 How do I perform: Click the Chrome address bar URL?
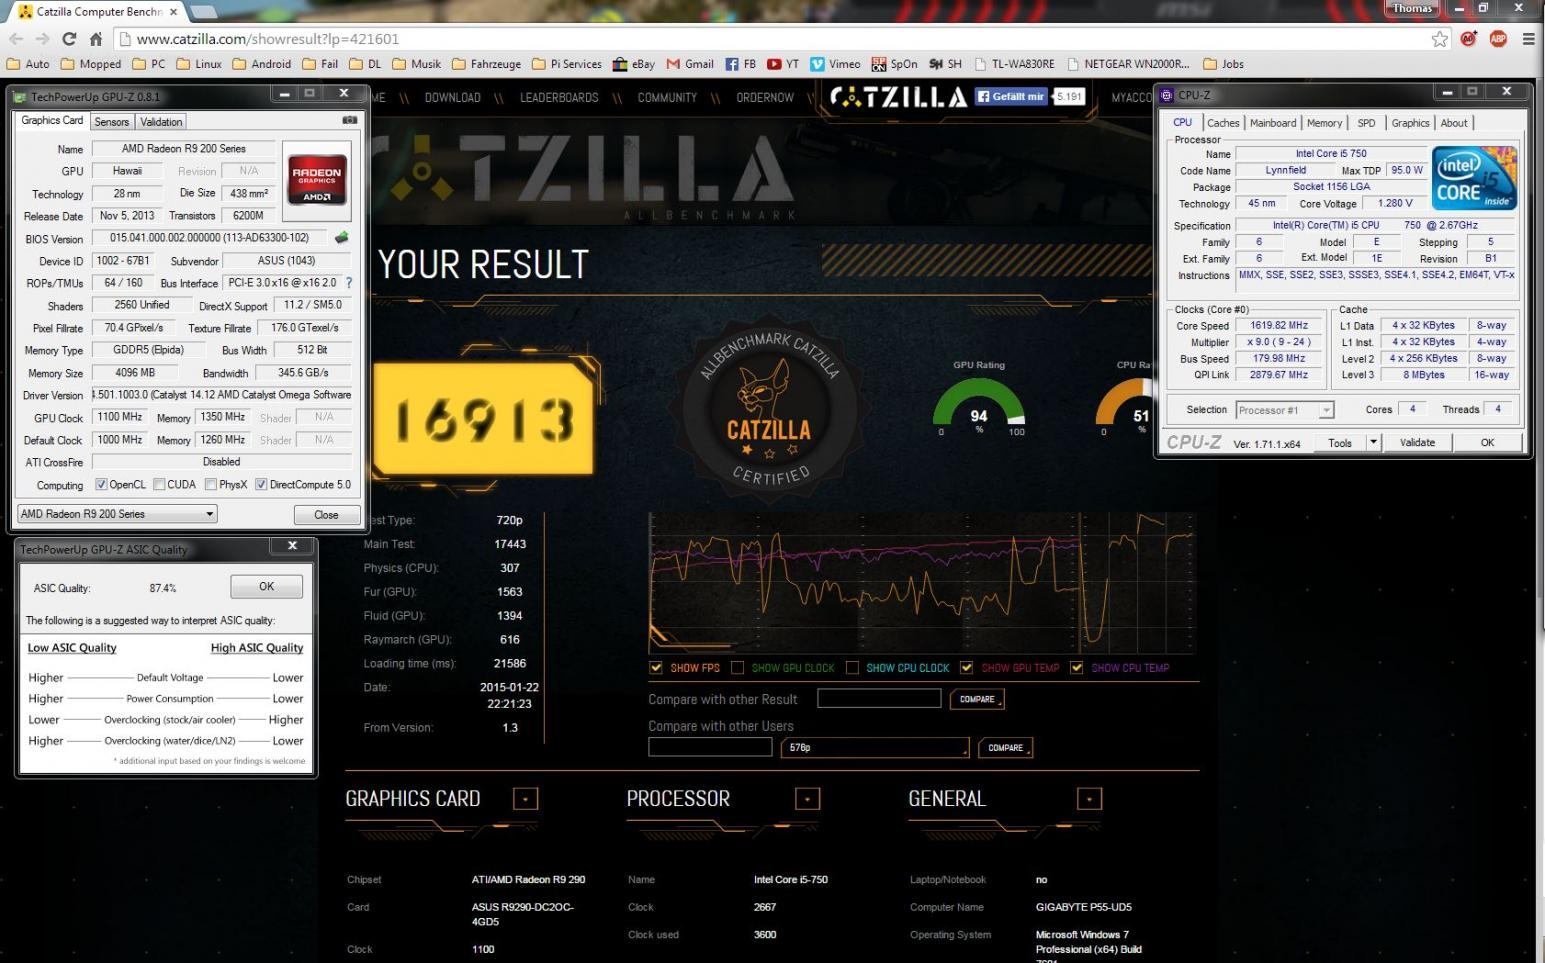click(x=268, y=39)
